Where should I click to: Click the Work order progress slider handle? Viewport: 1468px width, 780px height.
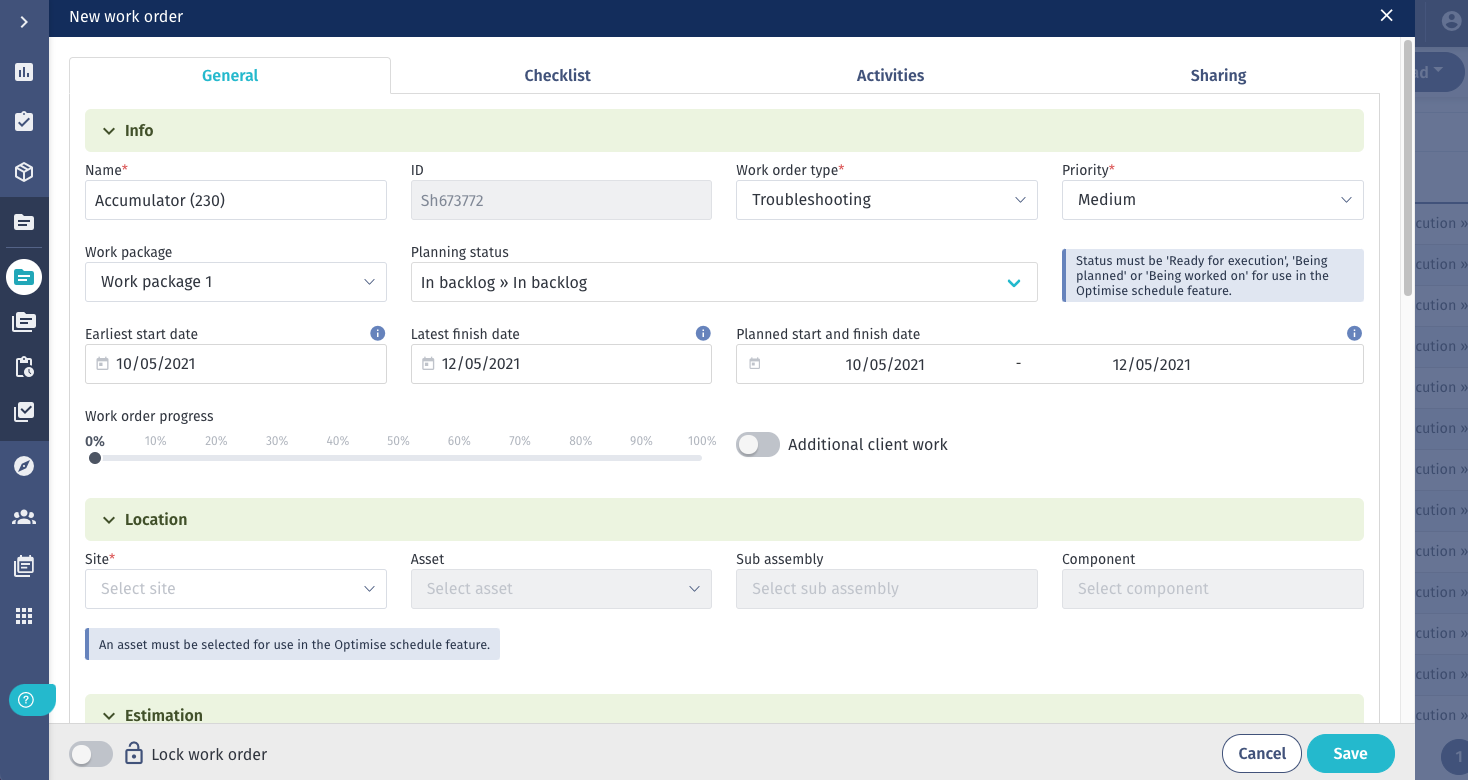[x=95, y=458]
